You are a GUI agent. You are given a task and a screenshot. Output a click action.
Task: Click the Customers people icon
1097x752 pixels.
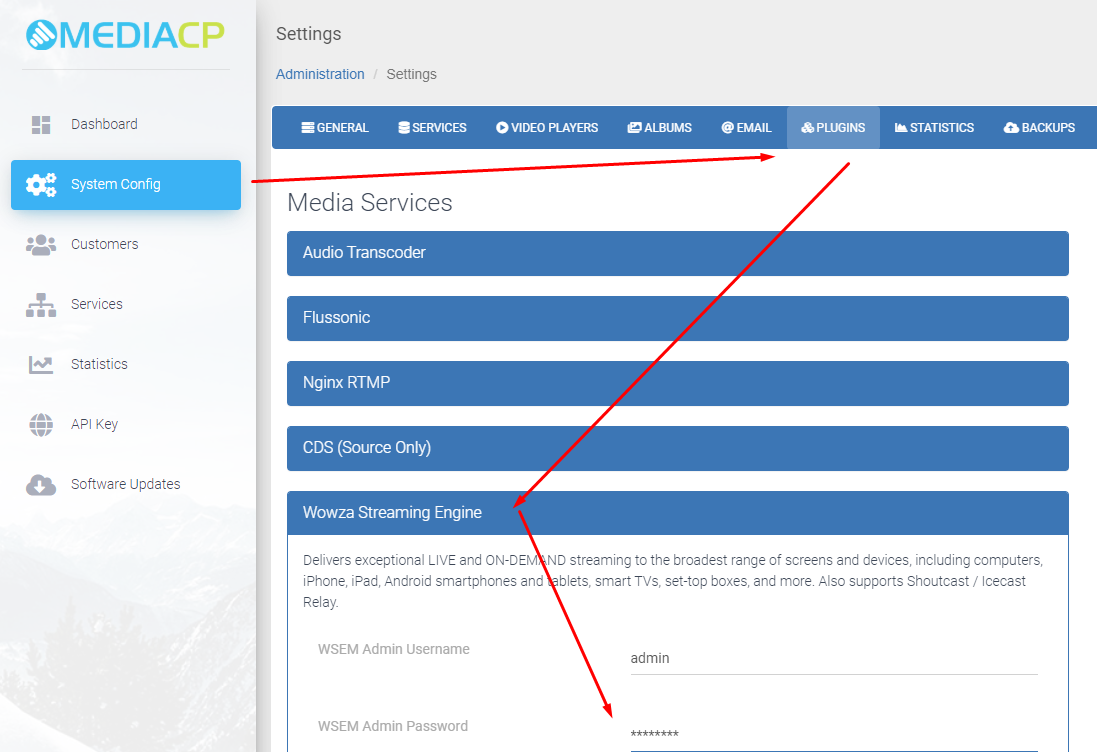41,245
